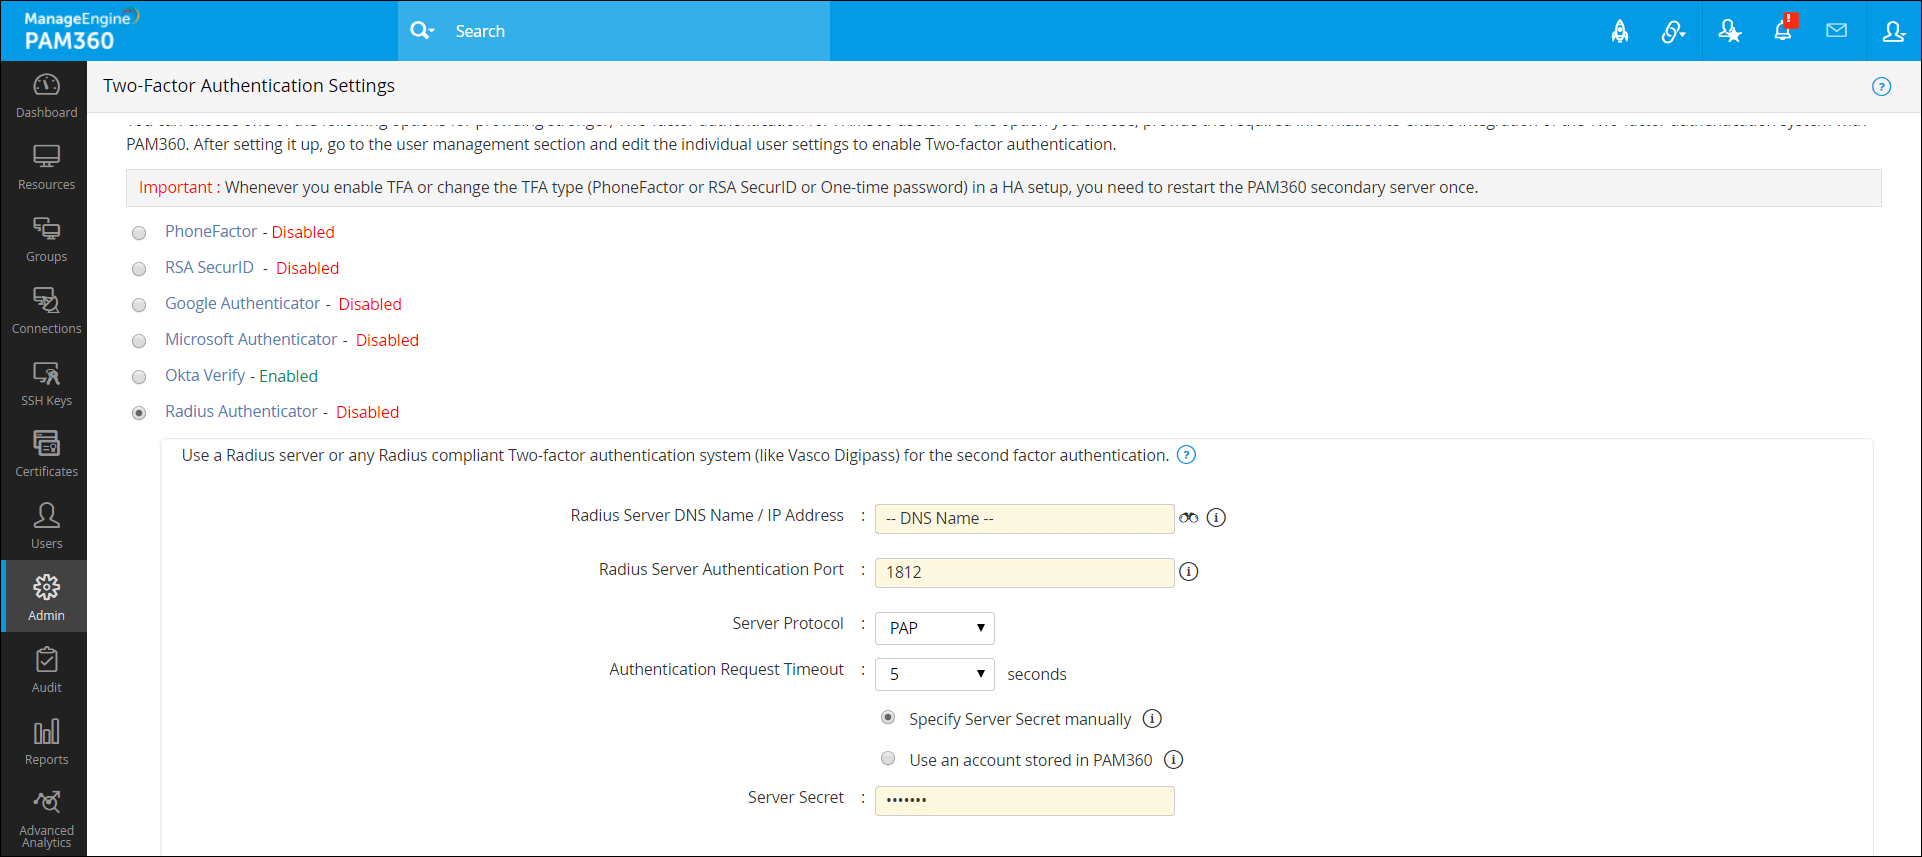Click the rocket icon in the header
The height and width of the screenshot is (857, 1922).
point(1619,32)
